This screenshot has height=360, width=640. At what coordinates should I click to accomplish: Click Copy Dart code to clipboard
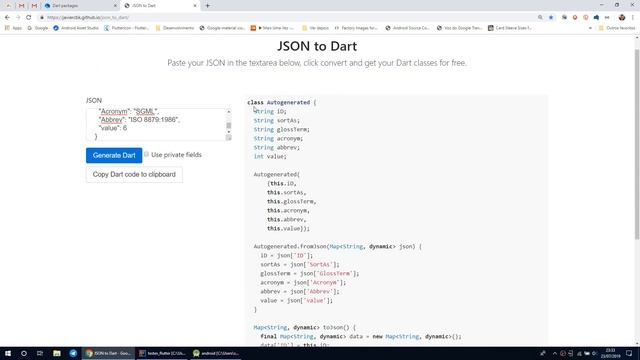click(134, 174)
